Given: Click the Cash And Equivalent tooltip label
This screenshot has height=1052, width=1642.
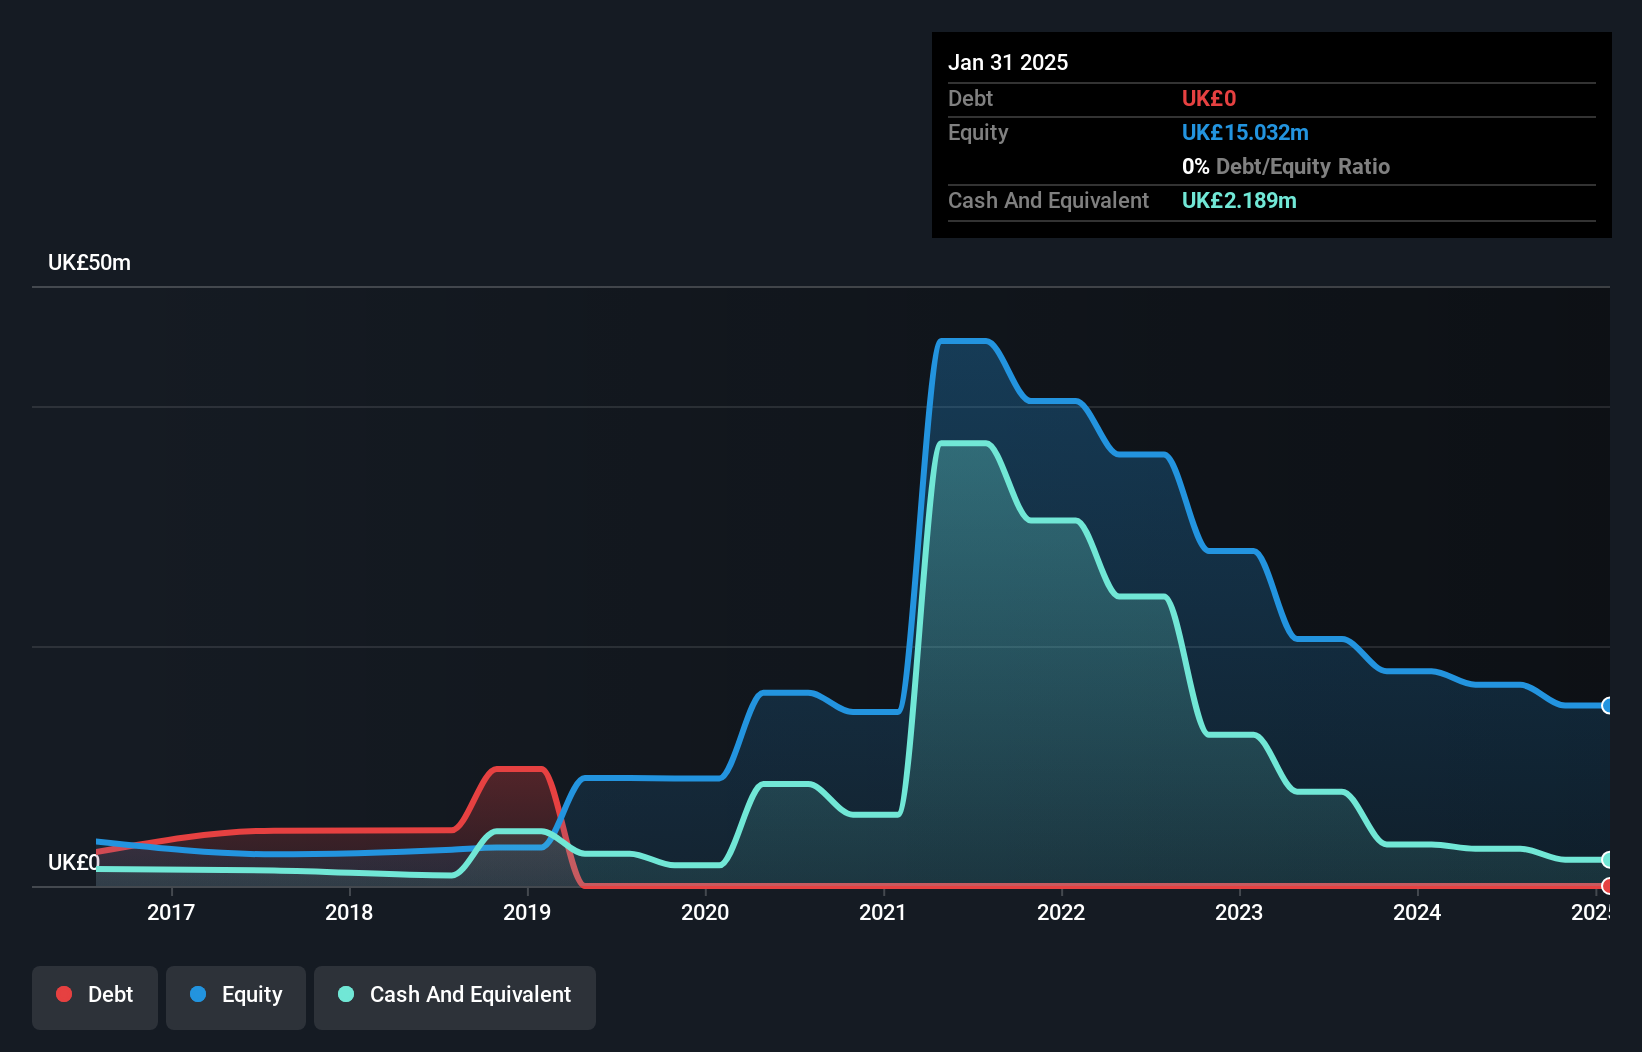Looking at the screenshot, I should 1048,201.
